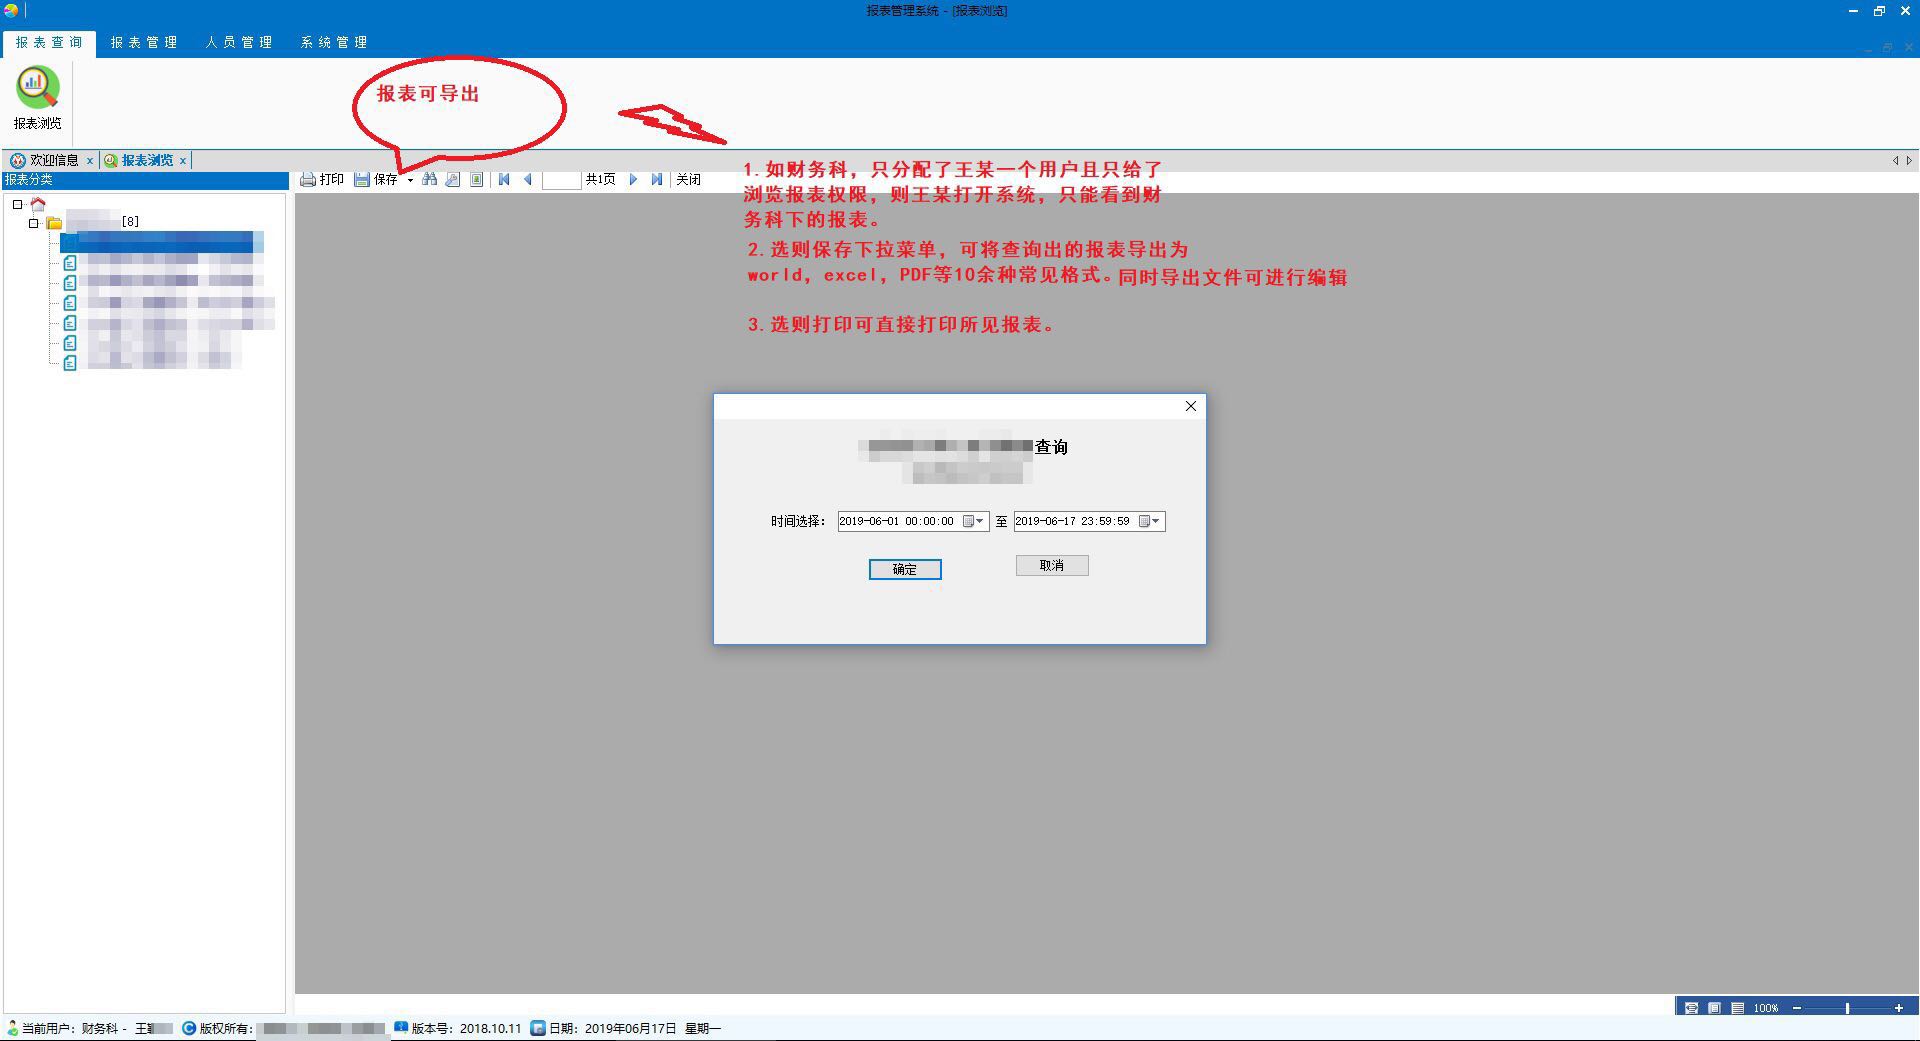Click the 100% zoom level text

click(1766, 1008)
